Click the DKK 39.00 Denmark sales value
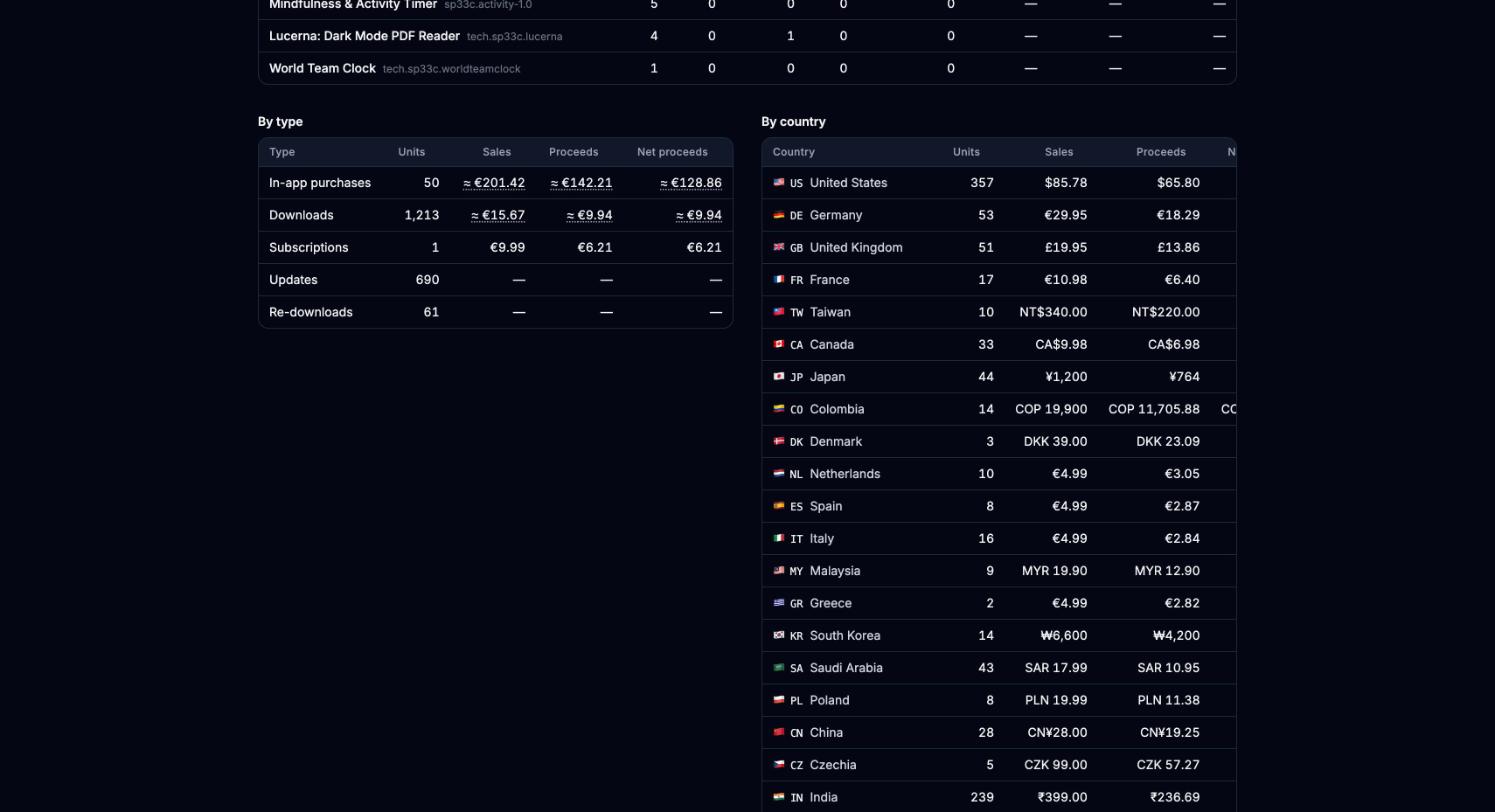 point(1056,441)
